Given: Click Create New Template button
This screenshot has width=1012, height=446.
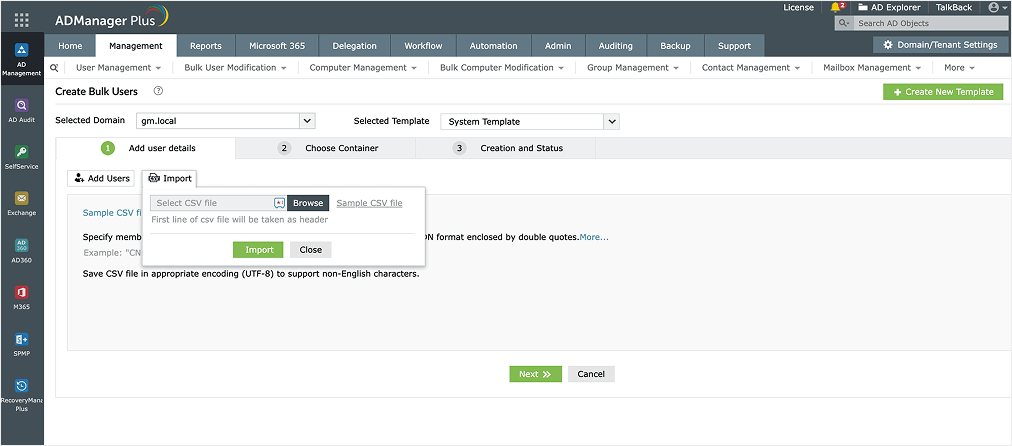Looking at the screenshot, I should 943,92.
